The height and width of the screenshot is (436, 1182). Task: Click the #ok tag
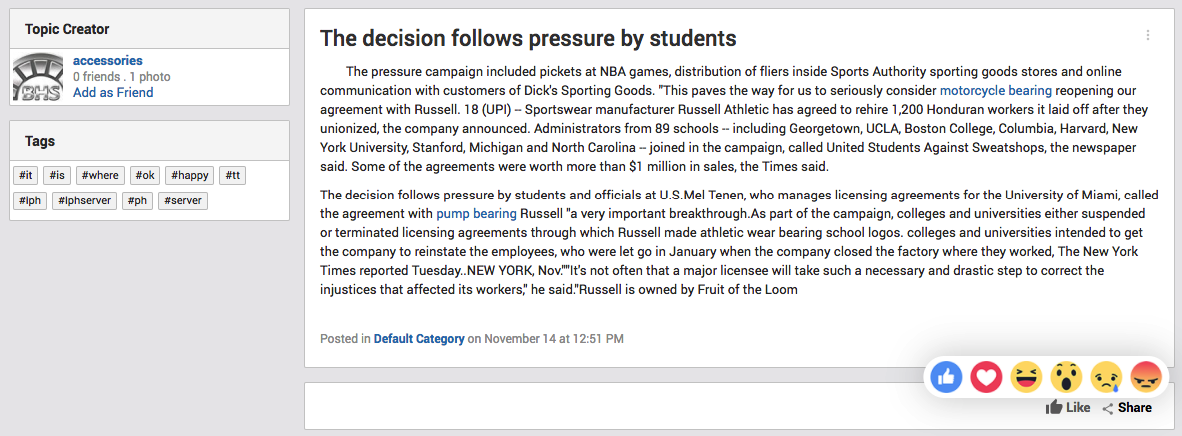tap(145, 176)
